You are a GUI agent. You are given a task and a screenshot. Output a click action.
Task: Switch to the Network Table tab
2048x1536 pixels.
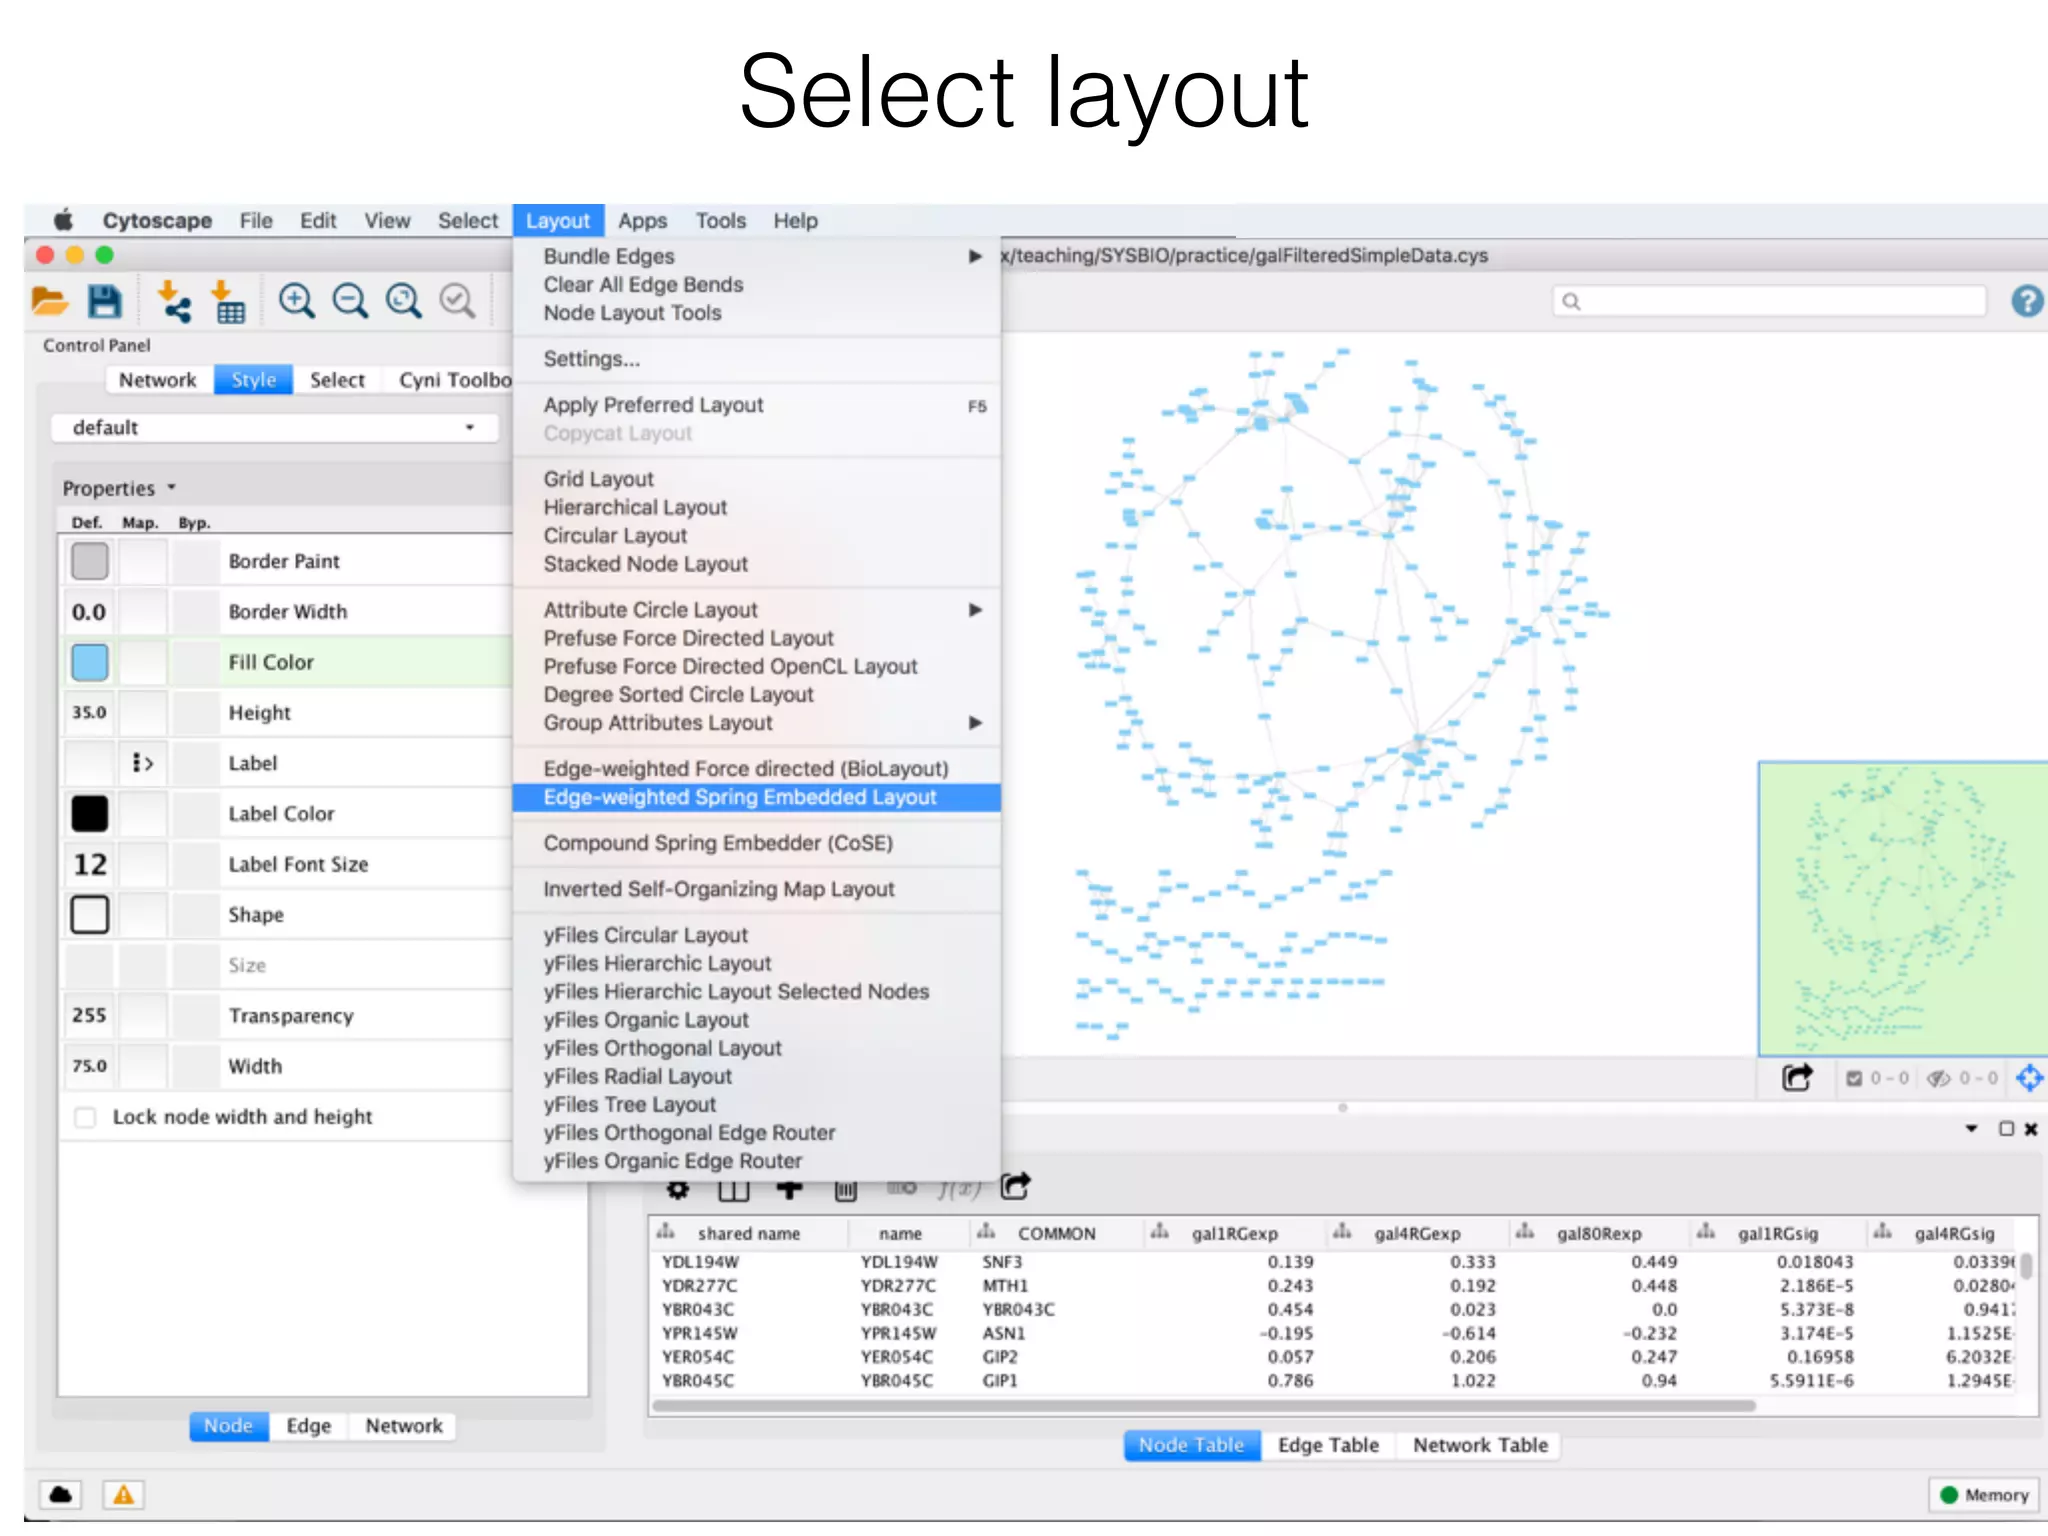[x=1480, y=1445]
